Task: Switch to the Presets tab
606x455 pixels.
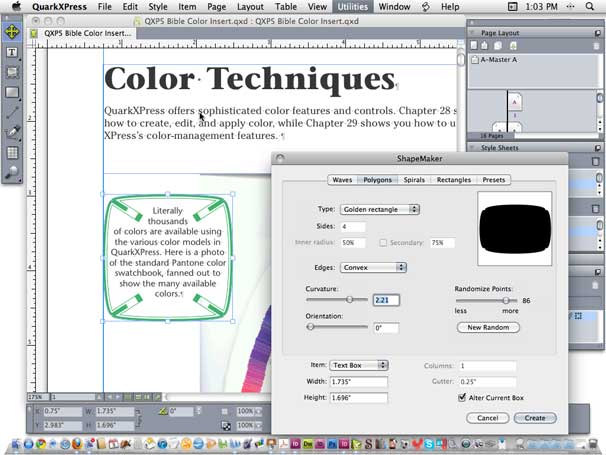Action: [494, 180]
